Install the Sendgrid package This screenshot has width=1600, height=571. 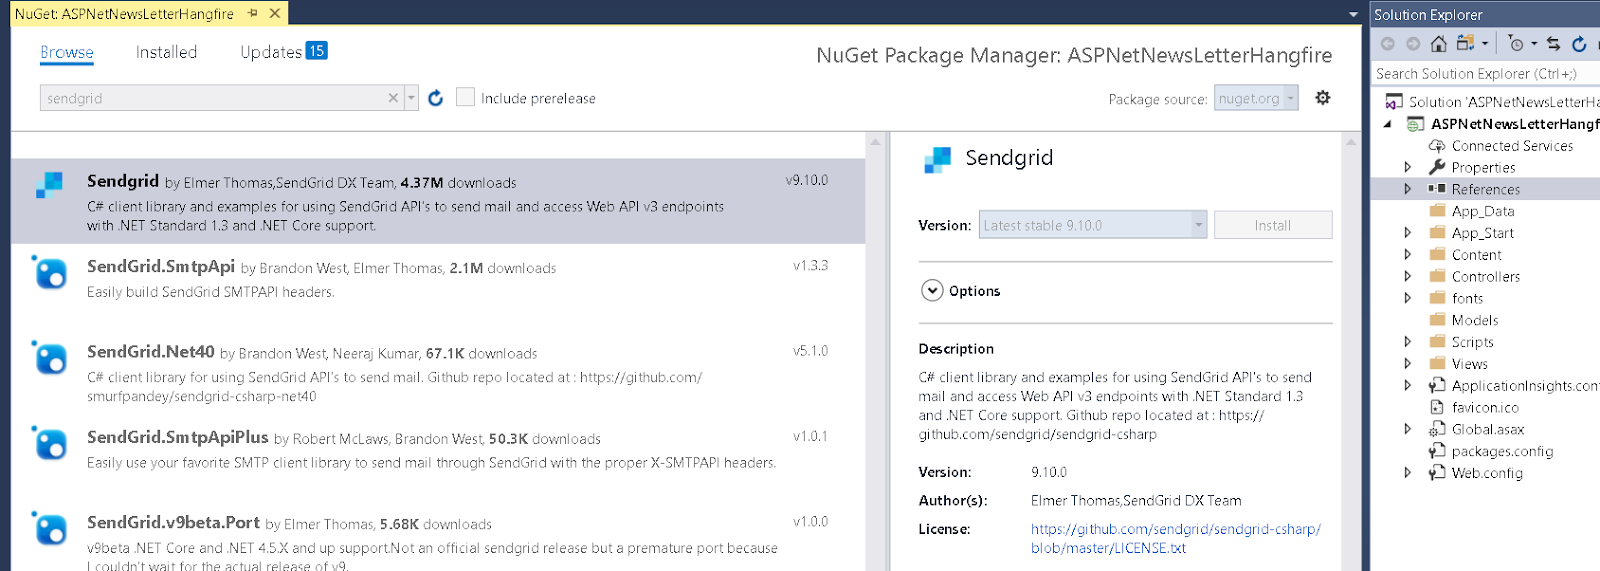[1273, 225]
